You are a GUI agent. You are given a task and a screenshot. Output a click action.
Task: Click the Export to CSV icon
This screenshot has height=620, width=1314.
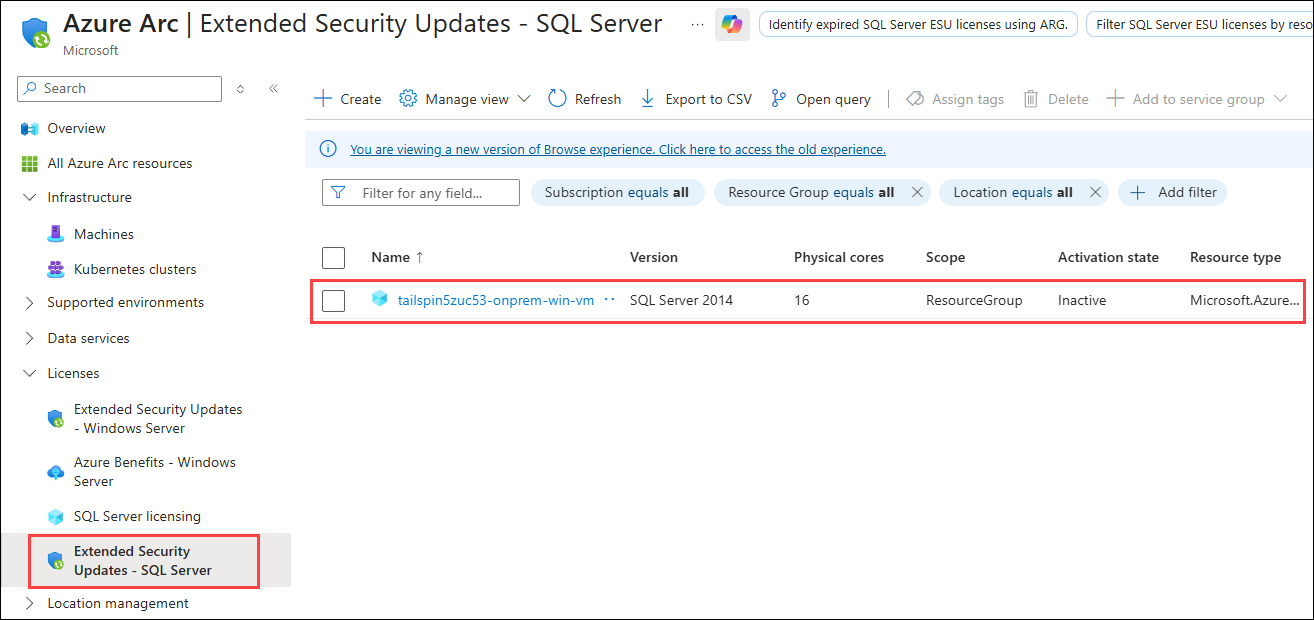(x=647, y=98)
